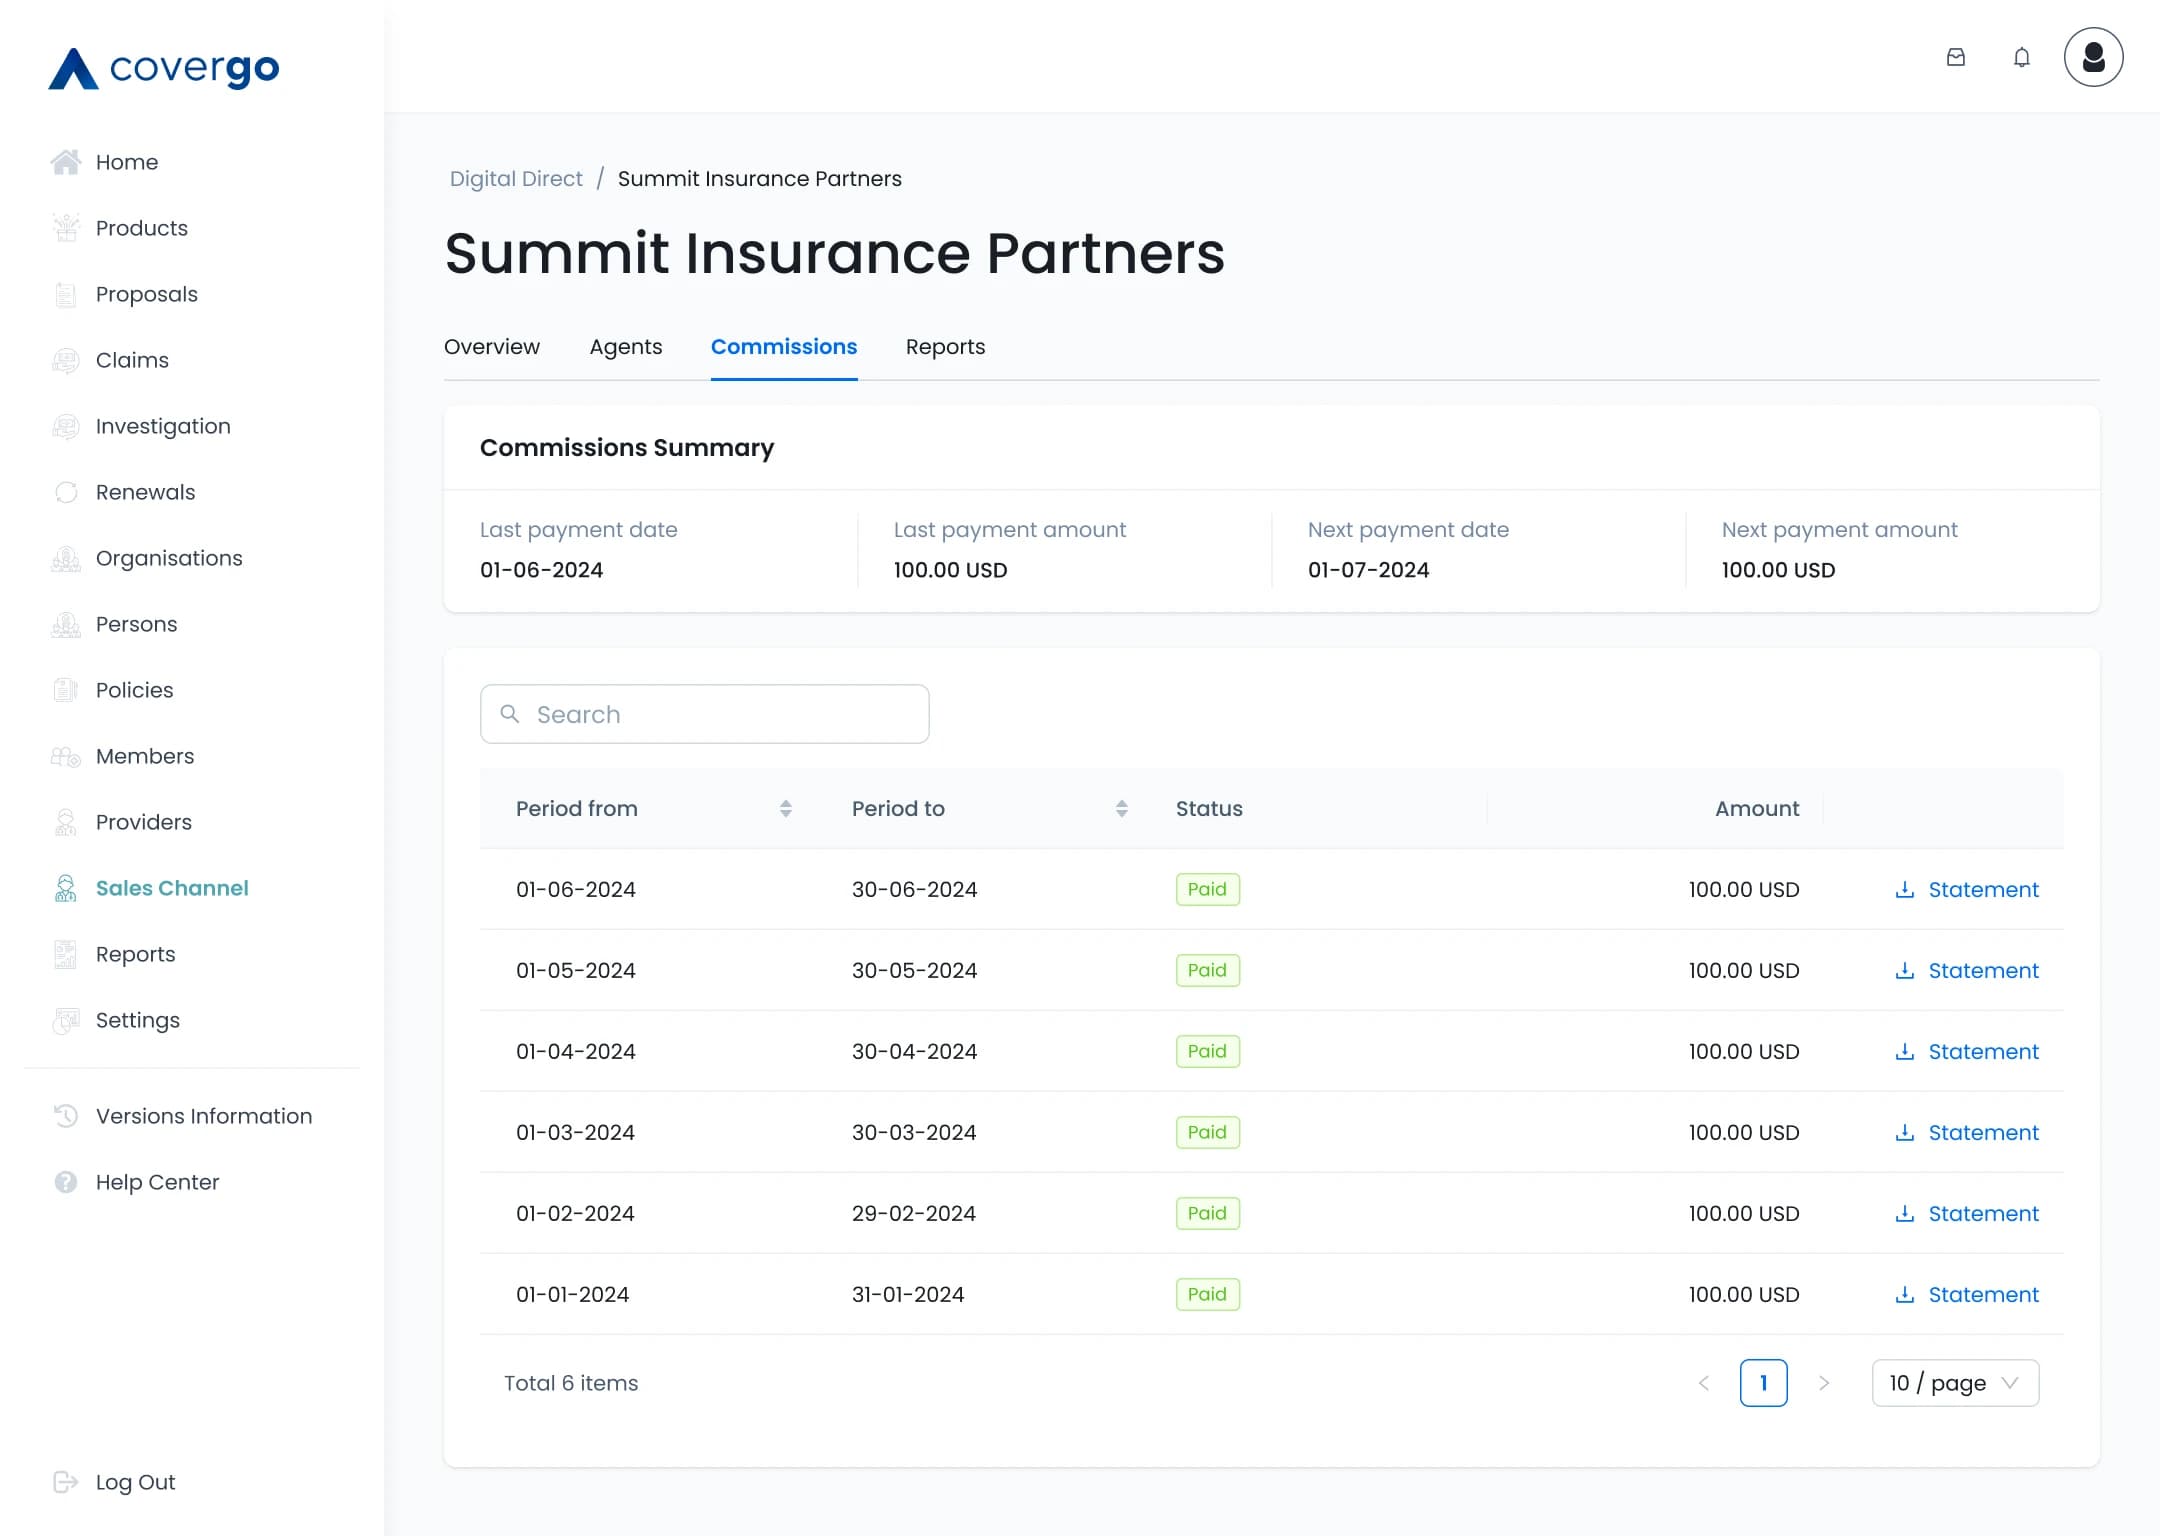Switch to the Overview tab

pos(492,346)
